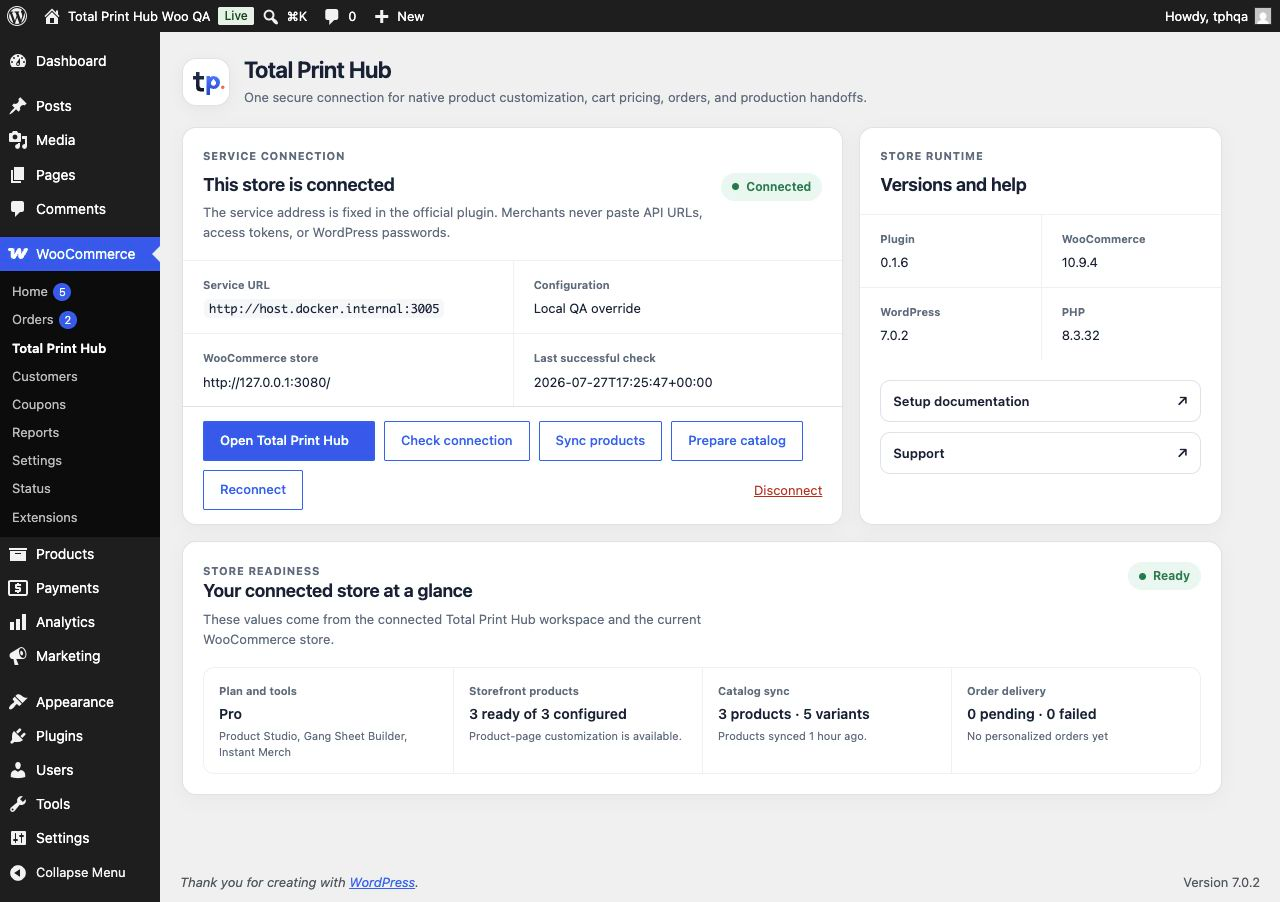
Task: Click the Pages icon in sidebar
Action: pos(18,175)
